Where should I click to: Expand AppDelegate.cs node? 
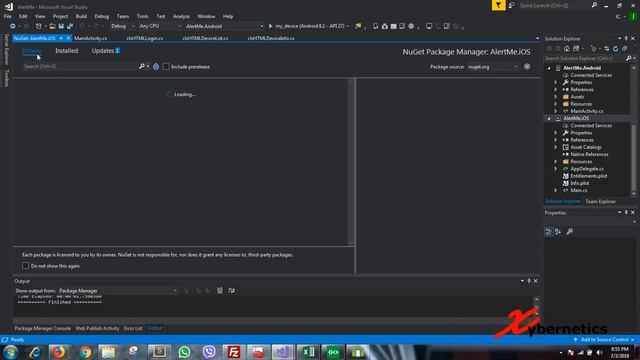pyautogui.click(x=556, y=169)
